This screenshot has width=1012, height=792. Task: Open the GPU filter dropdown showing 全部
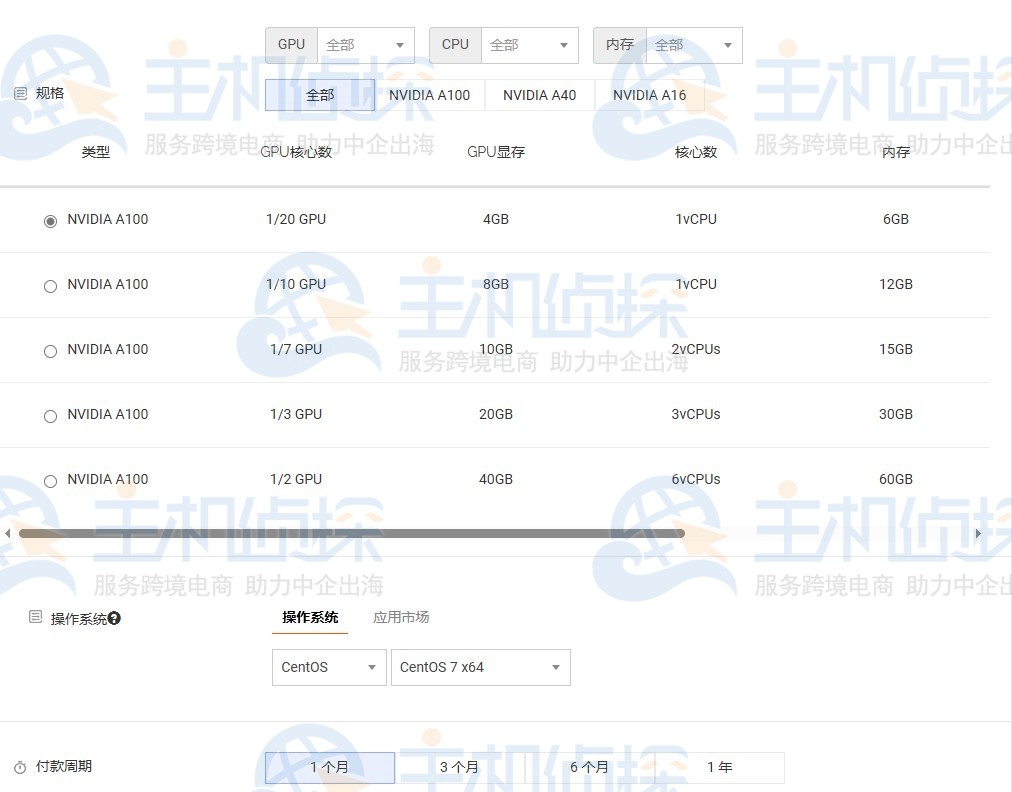click(366, 44)
